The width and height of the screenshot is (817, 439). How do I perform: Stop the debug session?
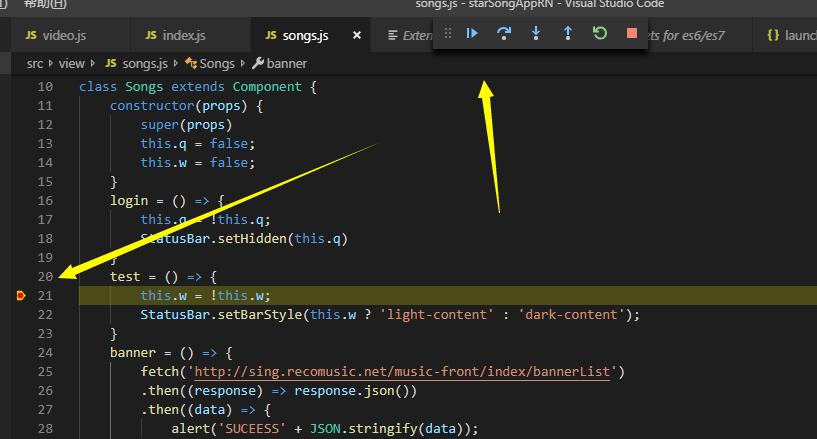click(632, 34)
